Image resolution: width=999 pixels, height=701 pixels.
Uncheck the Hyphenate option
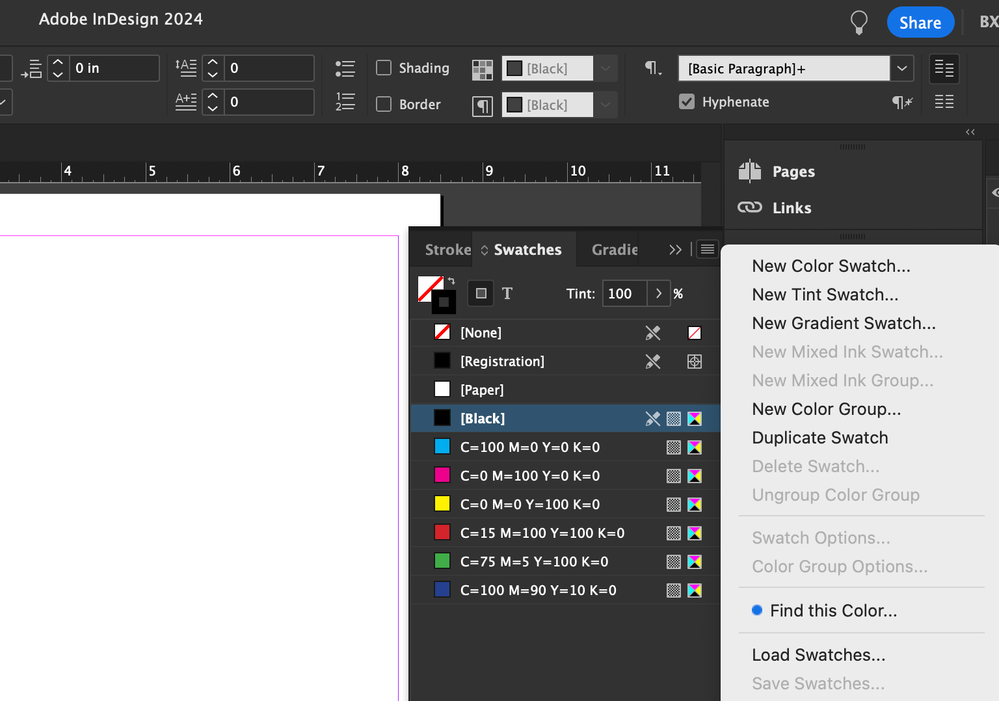point(686,101)
